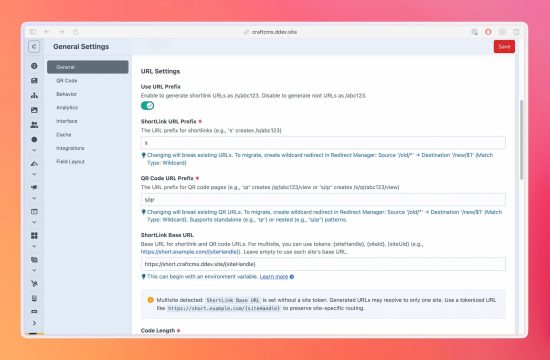Click the page vertical scrollbar thumb

coord(522,140)
